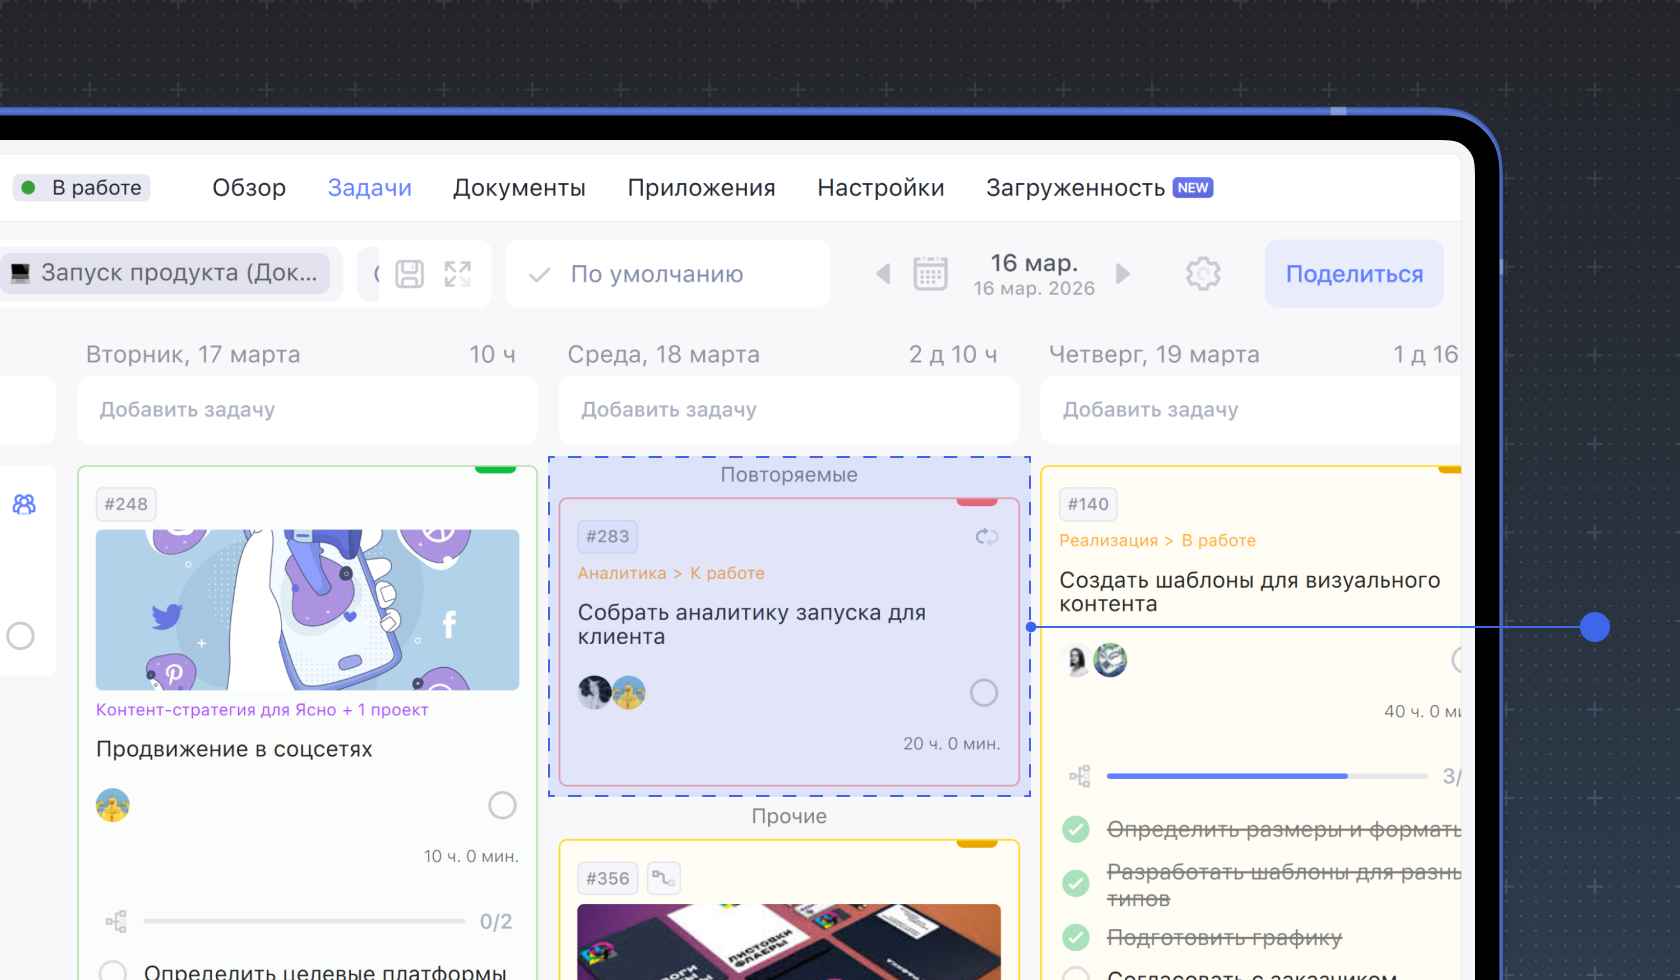
Task: Click the recurring task icon on #283
Action: point(986,537)
